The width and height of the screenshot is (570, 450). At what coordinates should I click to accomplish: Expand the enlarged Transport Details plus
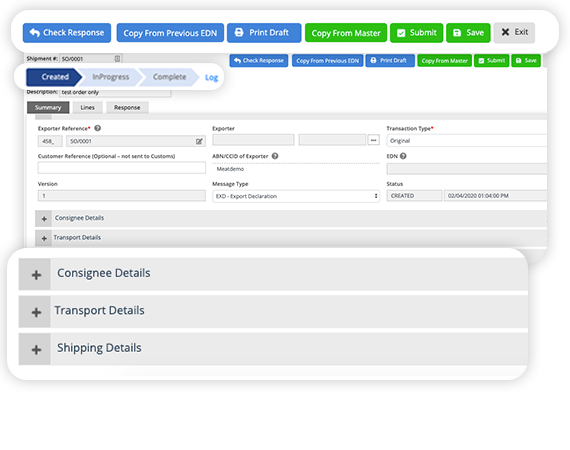[x=35, y=312]
